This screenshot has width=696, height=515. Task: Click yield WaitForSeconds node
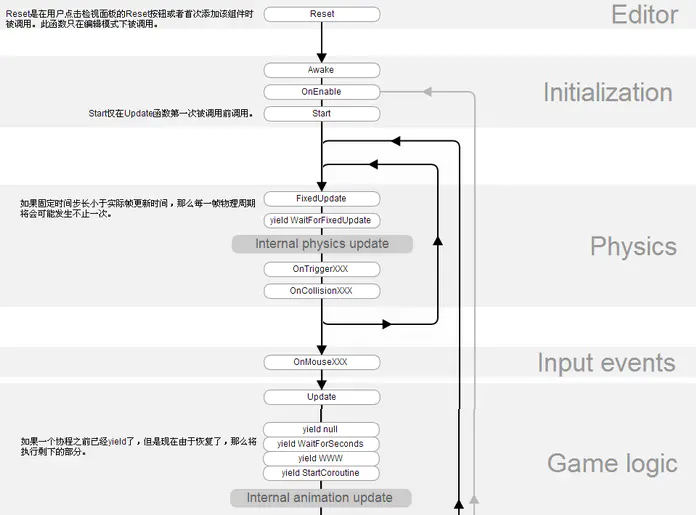[x=321, y=444]
